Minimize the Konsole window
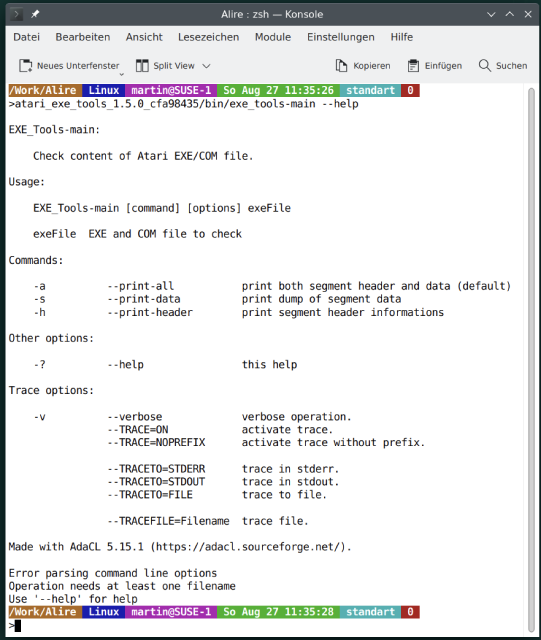Image resolution: width=541 pixels, height=640 pixels. pyautogui.click(x=491, y=14)
